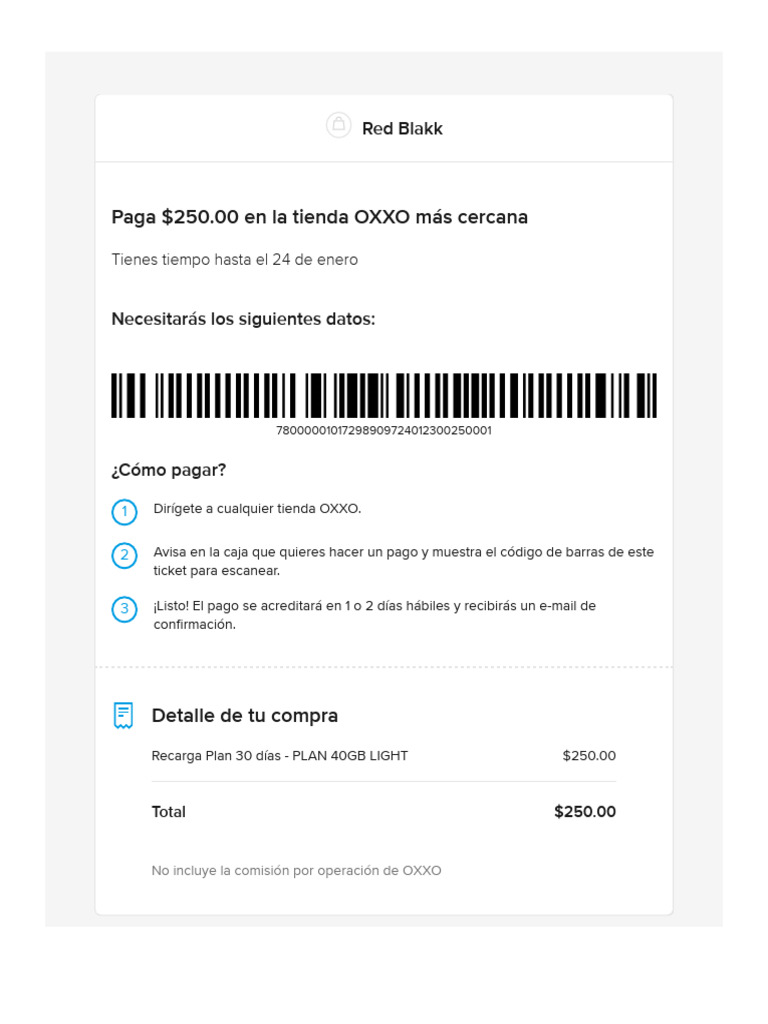The width and height of the screenshot is (768, 1024).
Task: Click the '¿Cómo pagar?' heading
Action: pyautogui.click(x=168, y=470)
